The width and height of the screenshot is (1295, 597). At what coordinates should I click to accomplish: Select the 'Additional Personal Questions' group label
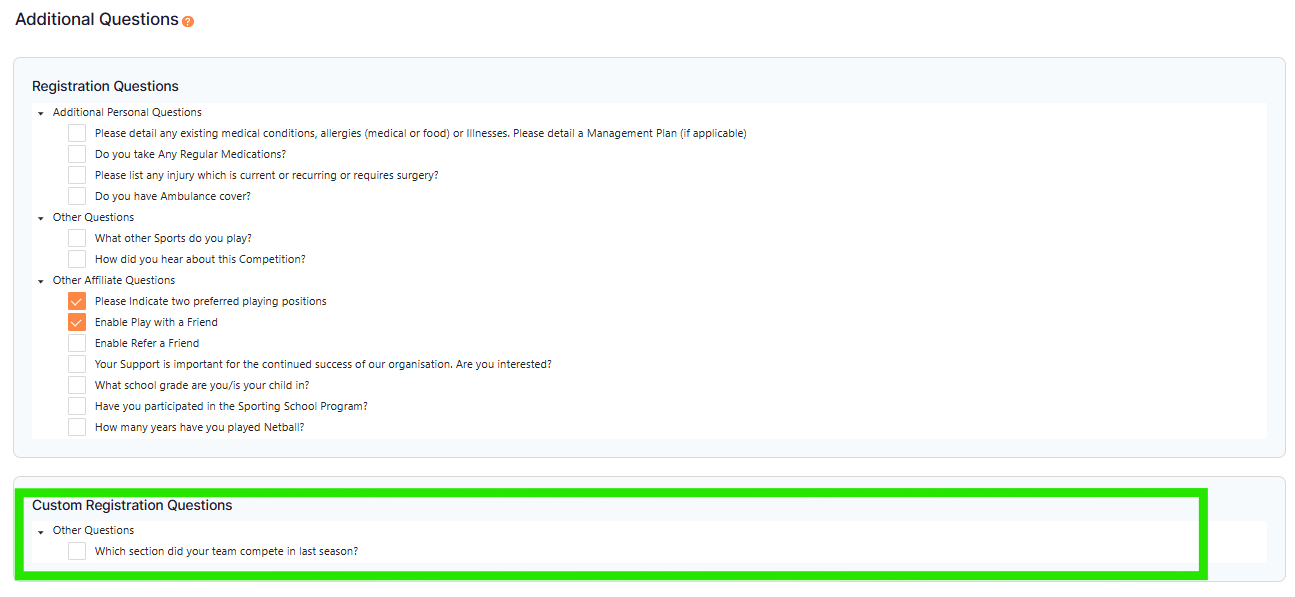tap(127, 112)
